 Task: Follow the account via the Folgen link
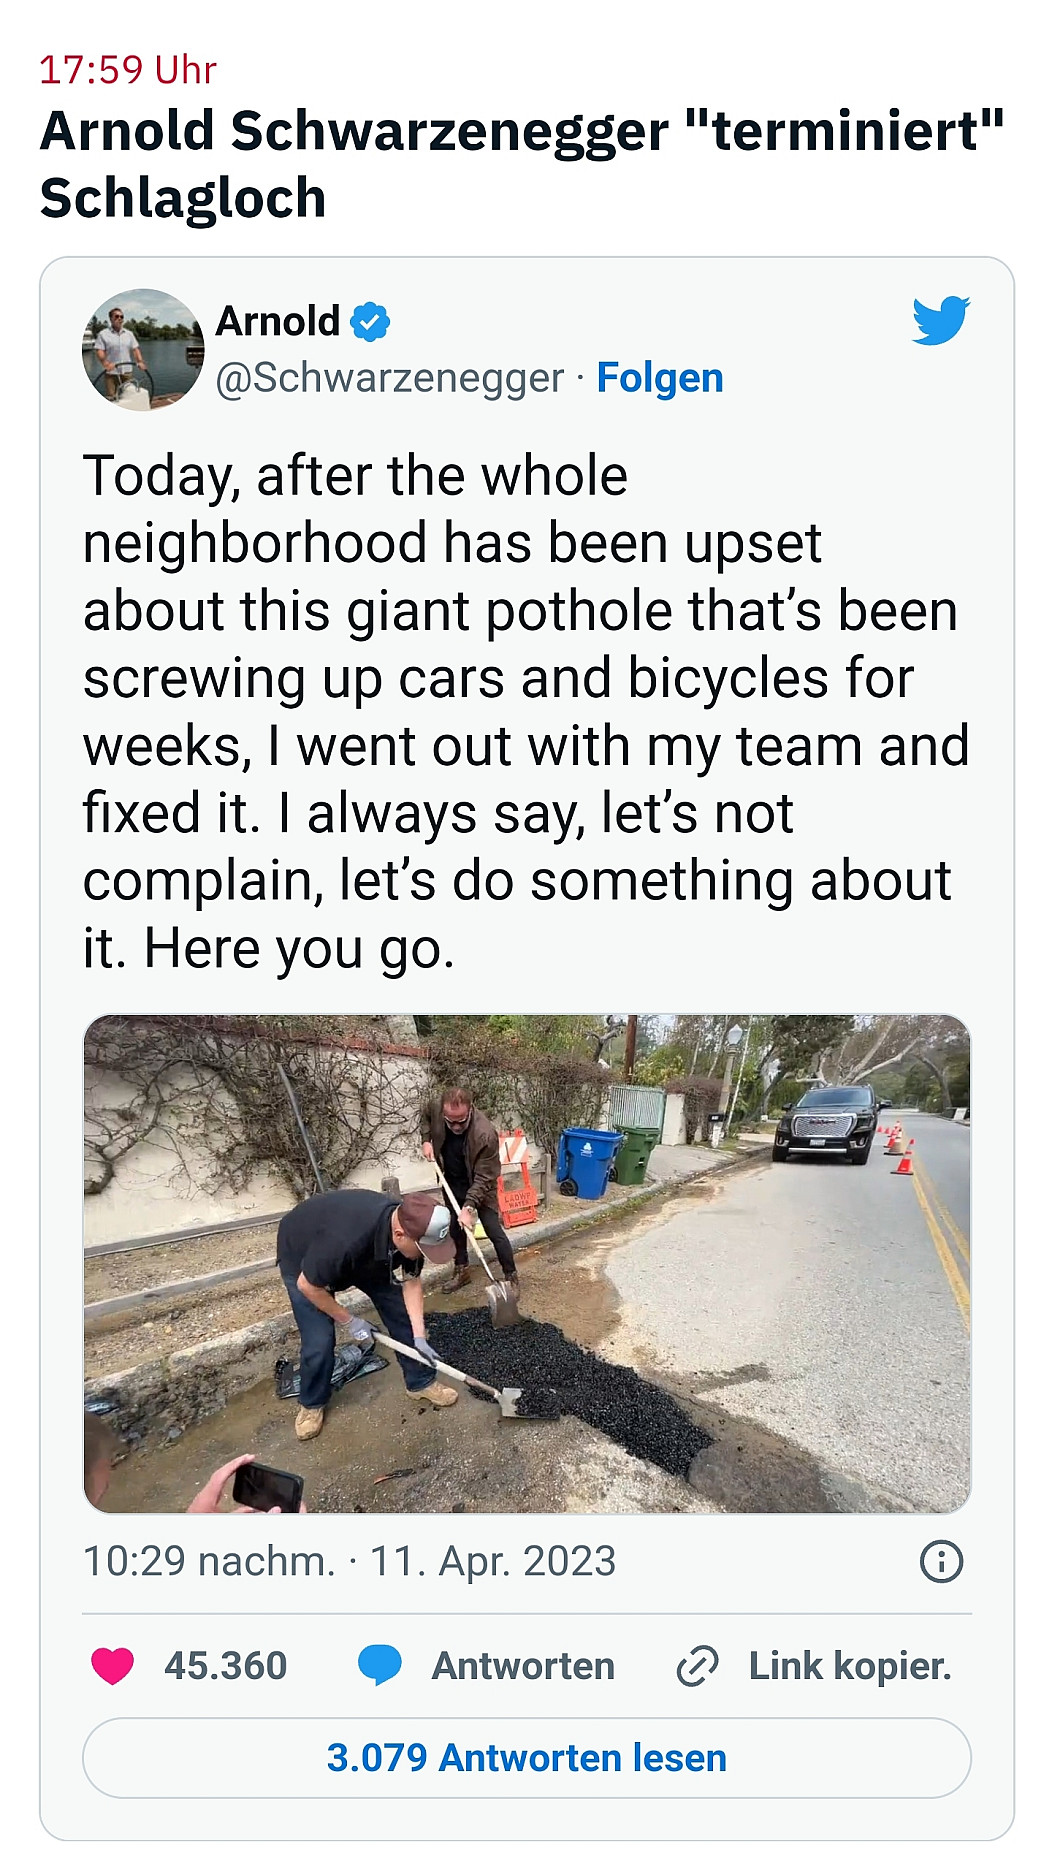(x=660, y=378)
